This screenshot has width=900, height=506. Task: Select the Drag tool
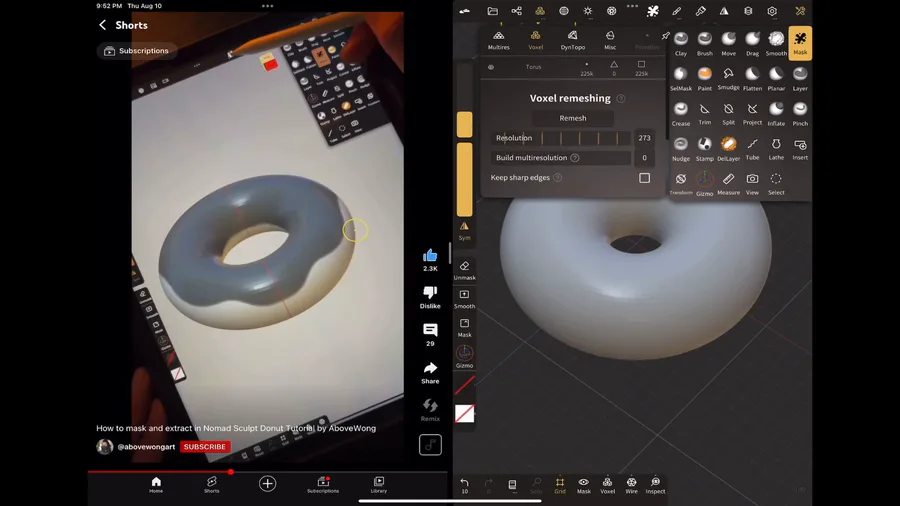point(752,43)
